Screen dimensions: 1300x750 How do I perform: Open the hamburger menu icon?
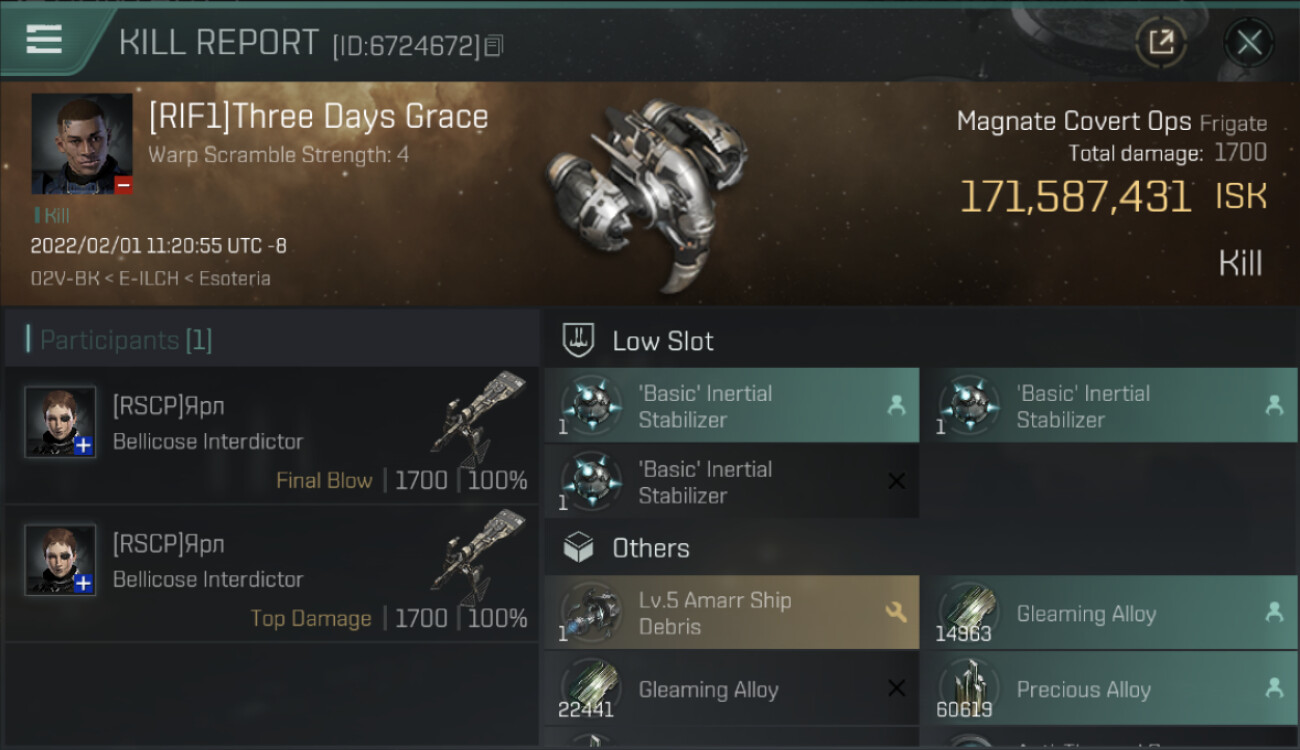(44, 40)
